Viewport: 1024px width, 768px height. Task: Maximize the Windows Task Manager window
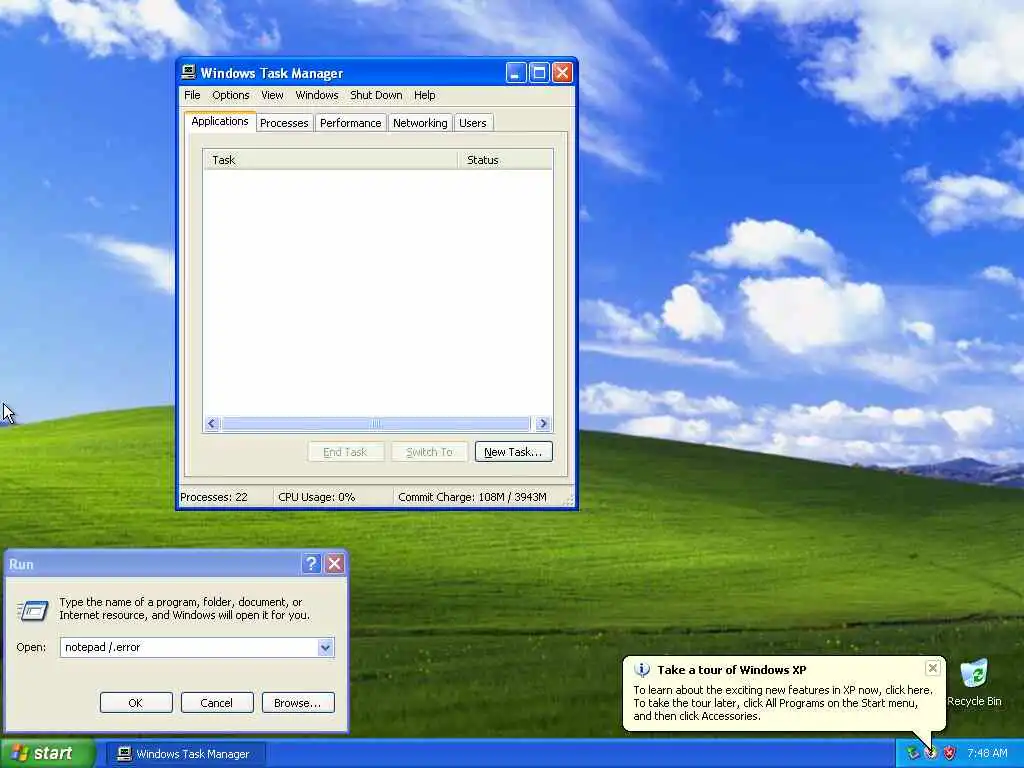coord(539,72)
